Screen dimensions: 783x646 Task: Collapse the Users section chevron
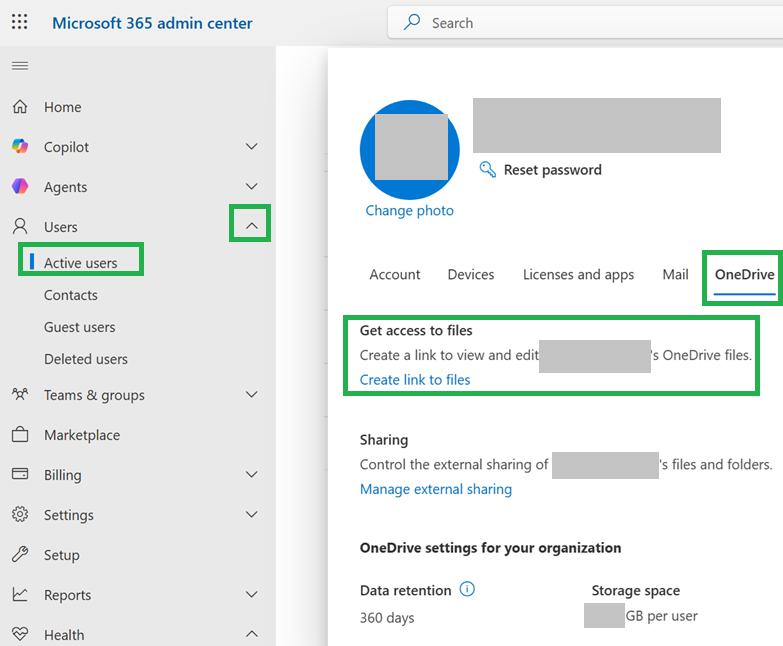[252, 226]
